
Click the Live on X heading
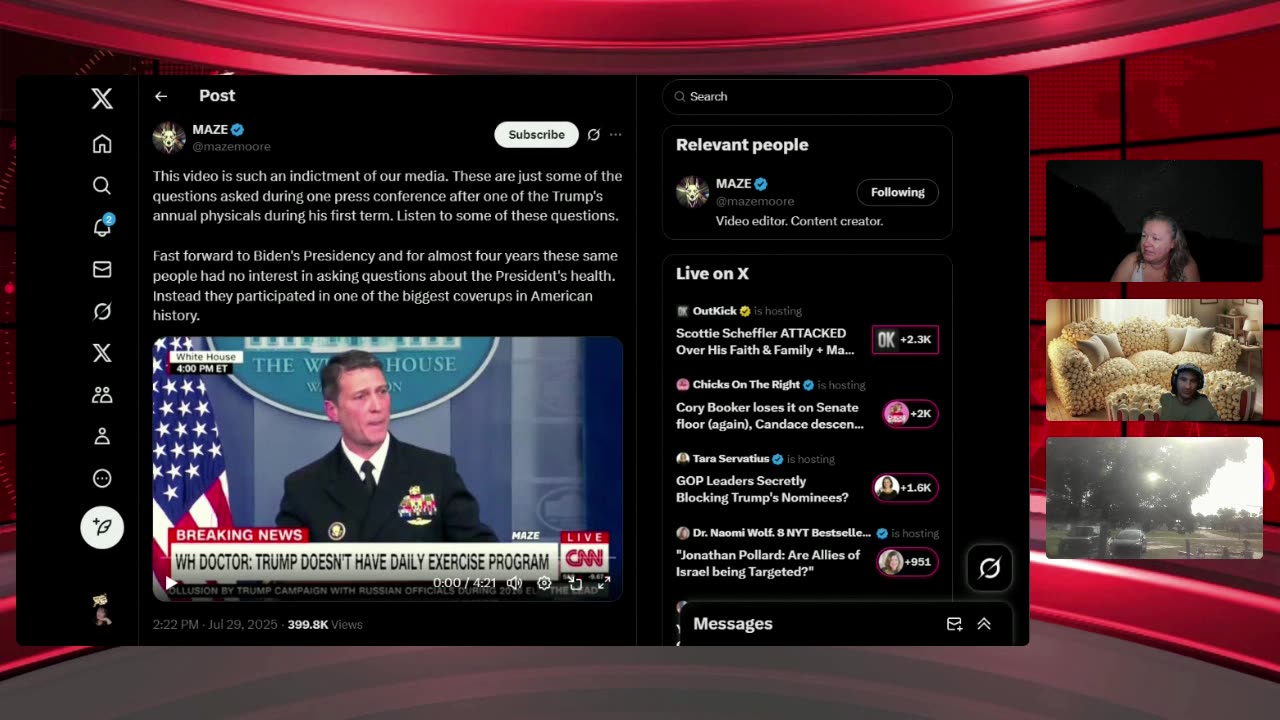coord(712,274)
